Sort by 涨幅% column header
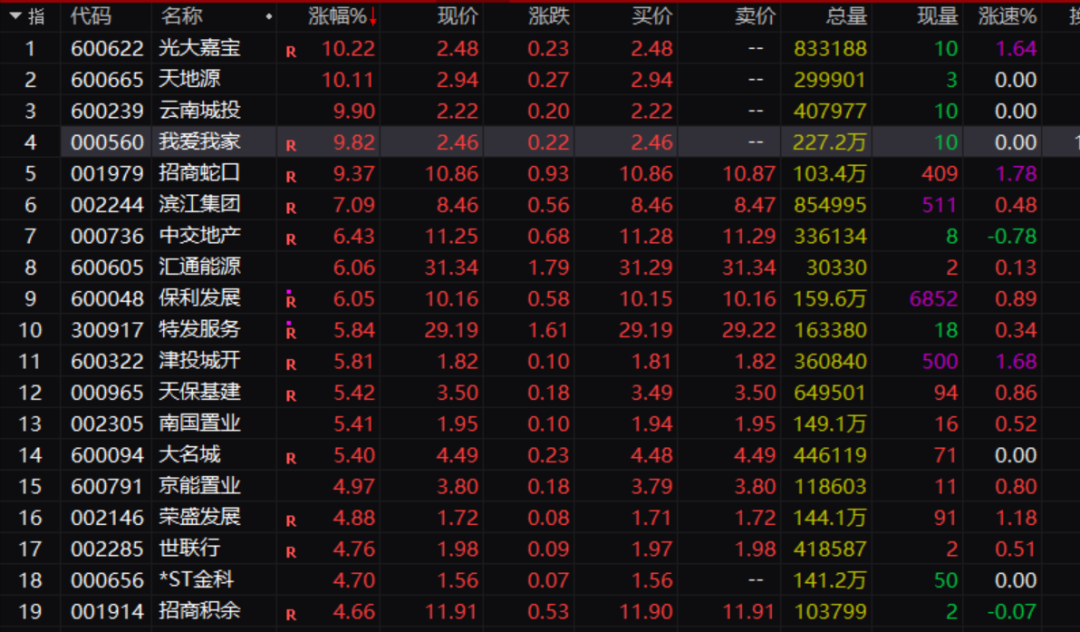Screen dimensions: 1080x632 (x=338, y=16)
